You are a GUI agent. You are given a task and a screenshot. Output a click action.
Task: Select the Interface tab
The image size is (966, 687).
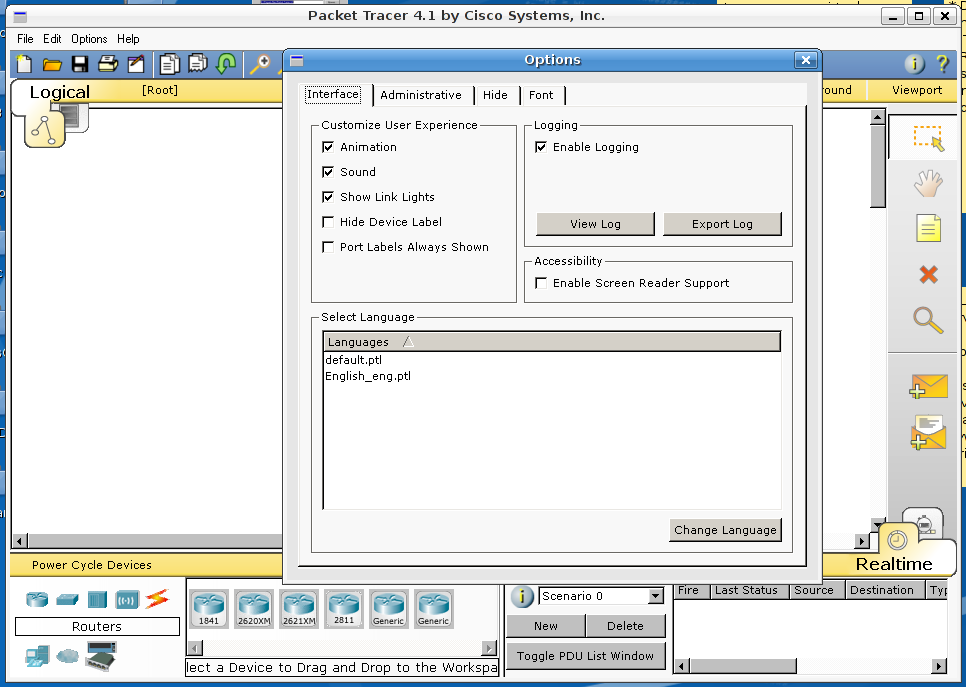click(333, 94)
